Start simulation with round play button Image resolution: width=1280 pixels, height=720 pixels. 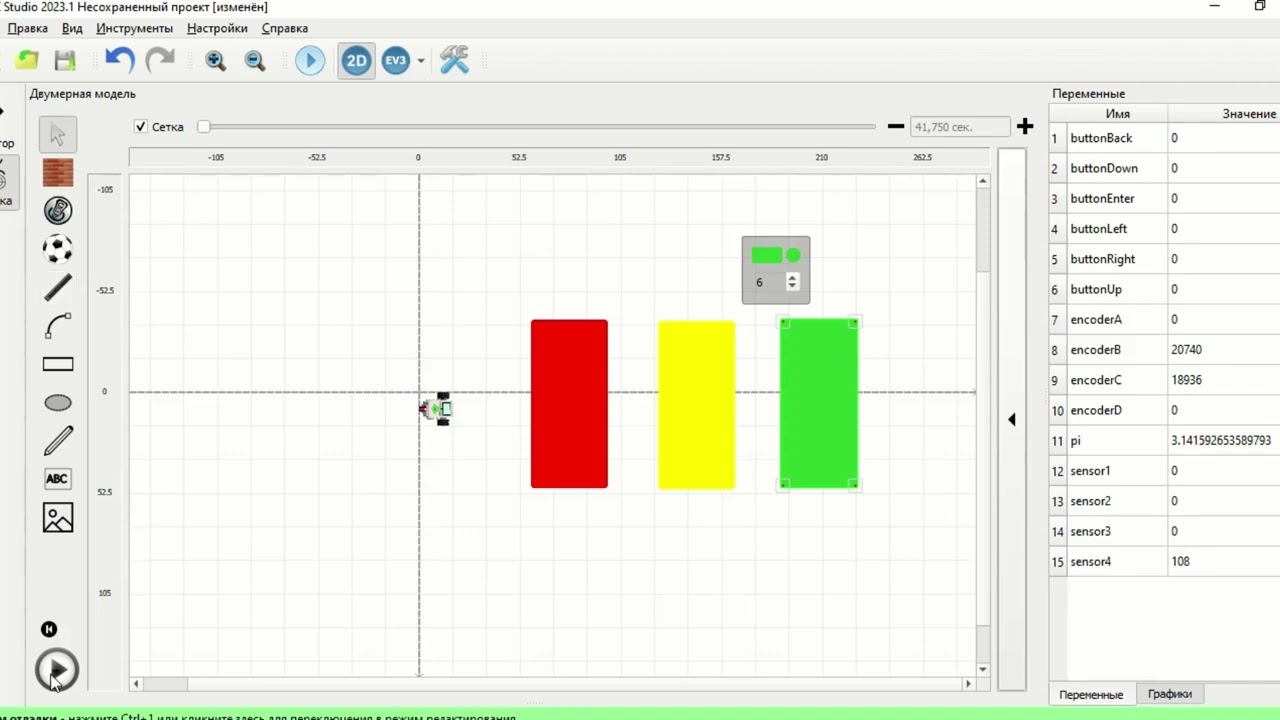coord(57,670)
